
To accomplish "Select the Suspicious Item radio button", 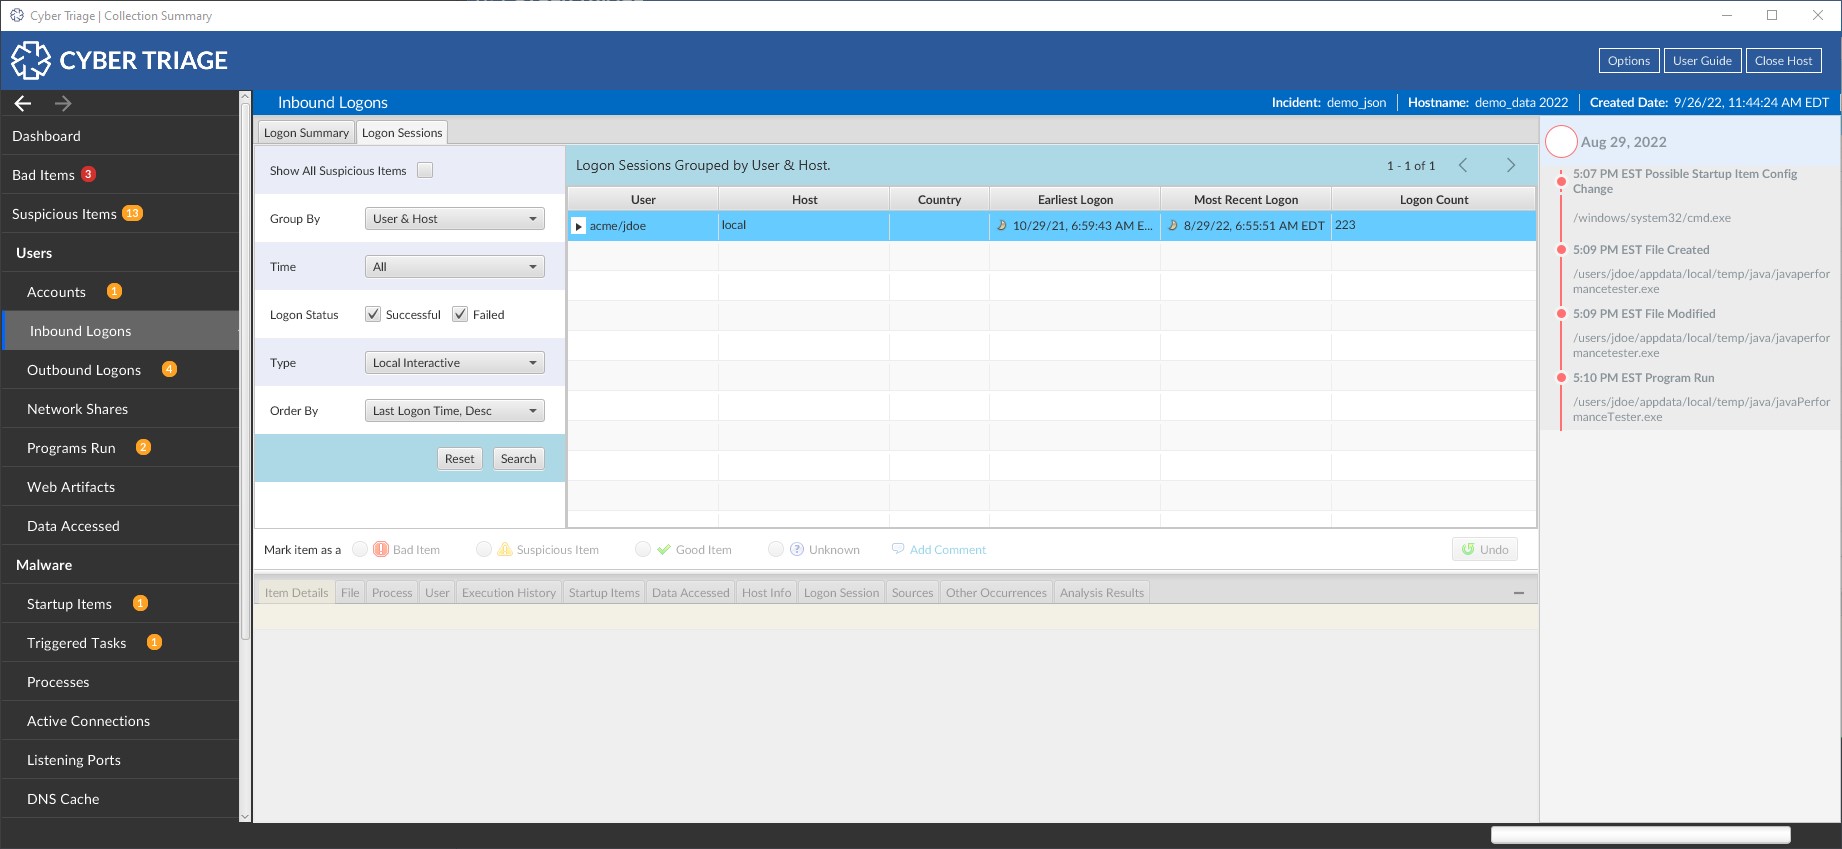I will click(x=484, y=549).
